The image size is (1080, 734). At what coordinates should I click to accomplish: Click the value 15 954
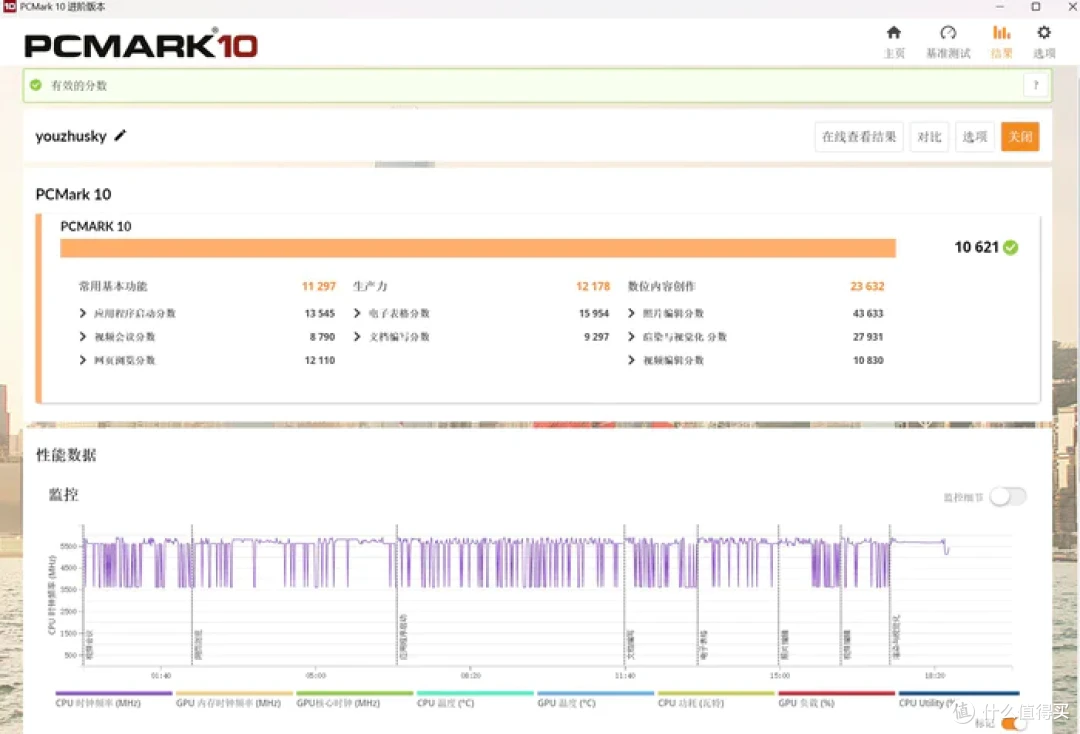(x=594, y=313)
